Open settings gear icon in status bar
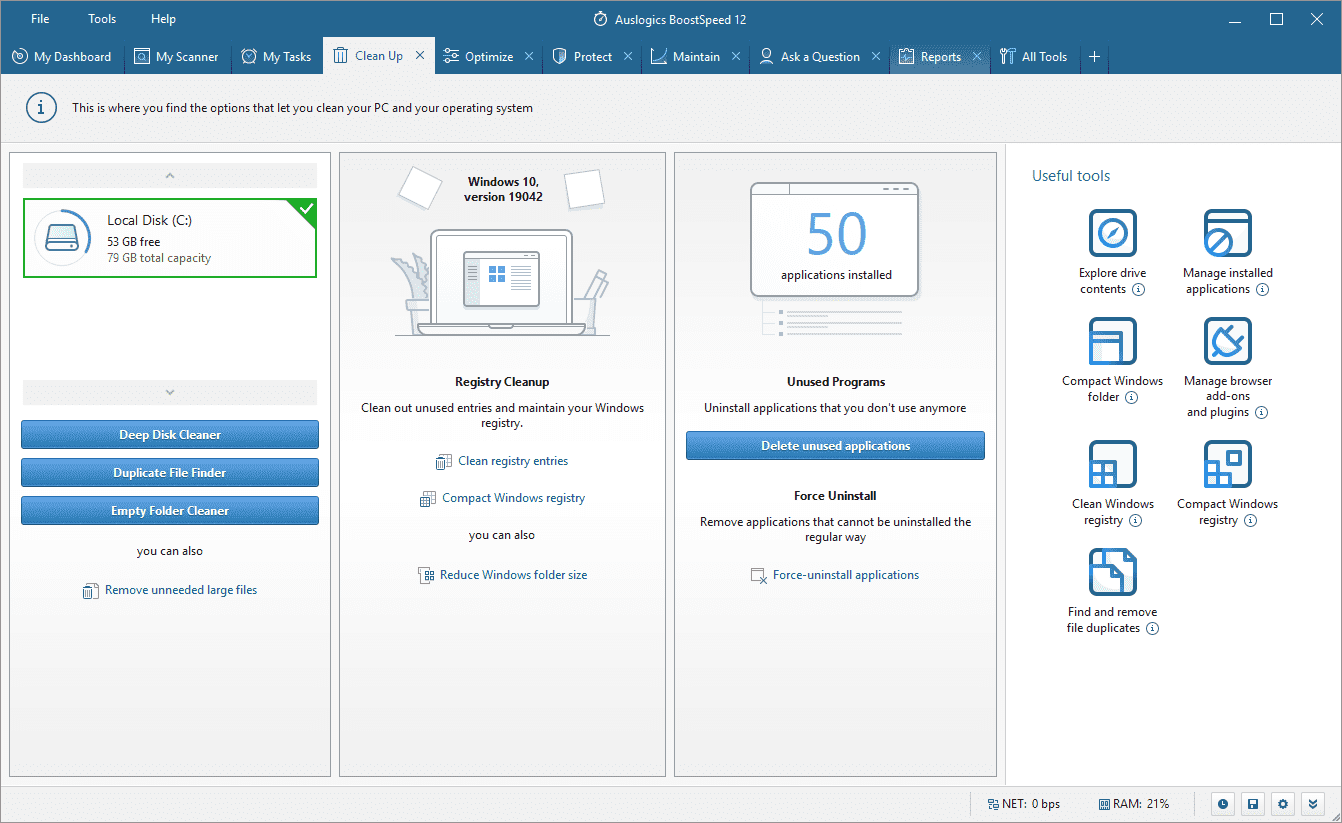This screenshot has height=823, width=1342. click(1283, 804)
